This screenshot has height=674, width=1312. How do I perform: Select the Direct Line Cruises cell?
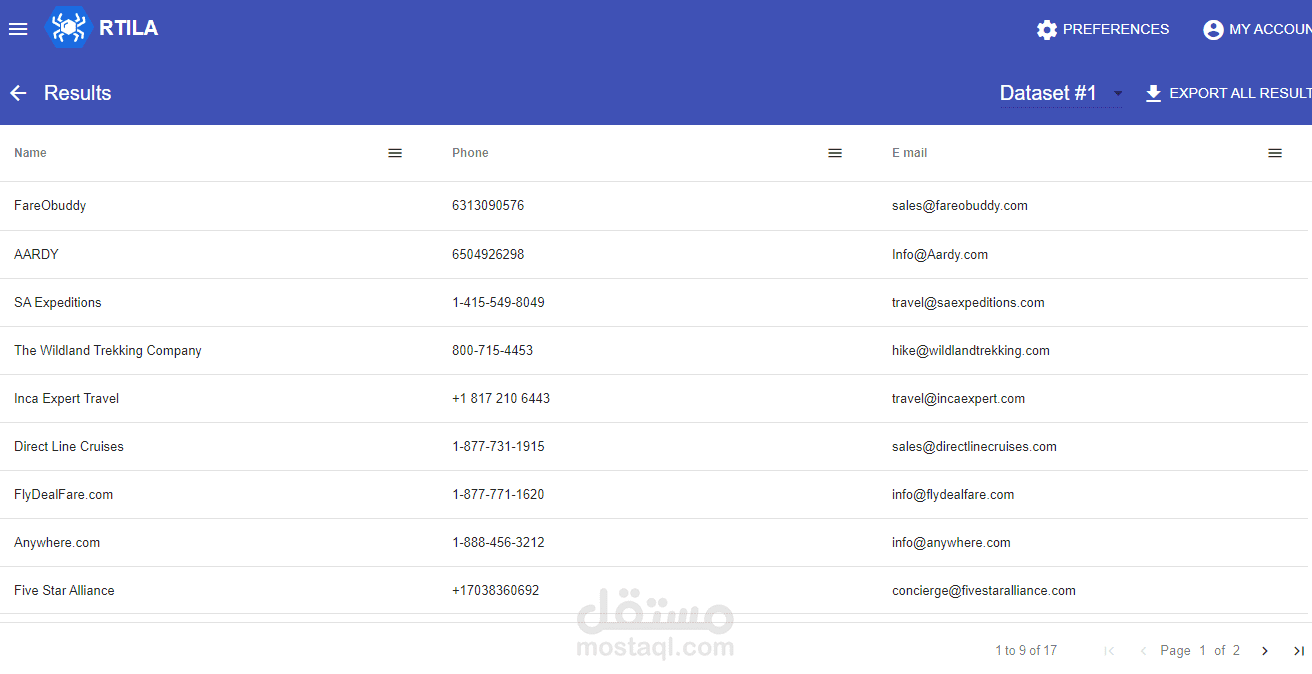click(69, 446)
